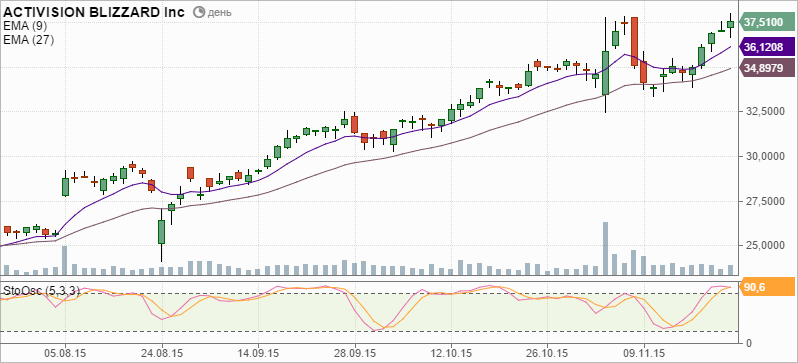798x363 pixels.
Task: Click the 32,5000 price axis label
Action: pos(766,111)
